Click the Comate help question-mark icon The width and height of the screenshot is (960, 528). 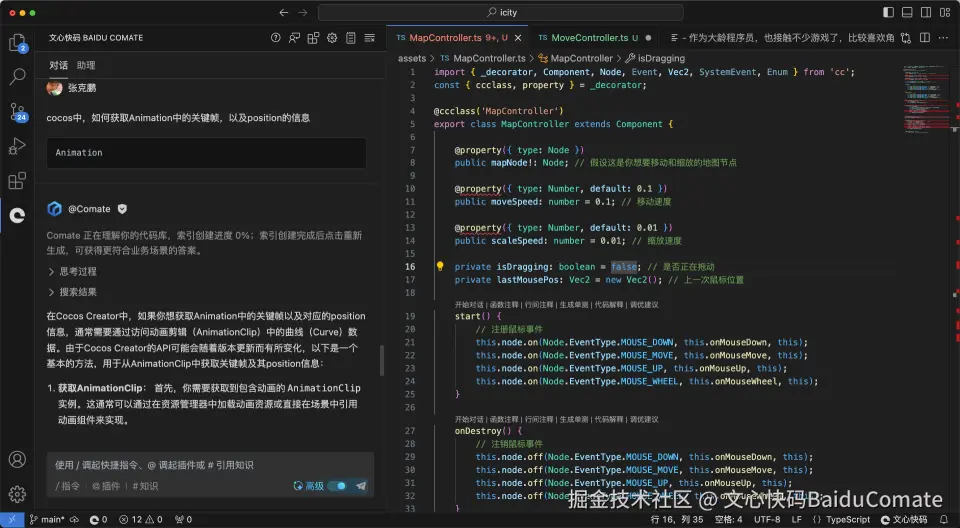(x=276, y=38)
